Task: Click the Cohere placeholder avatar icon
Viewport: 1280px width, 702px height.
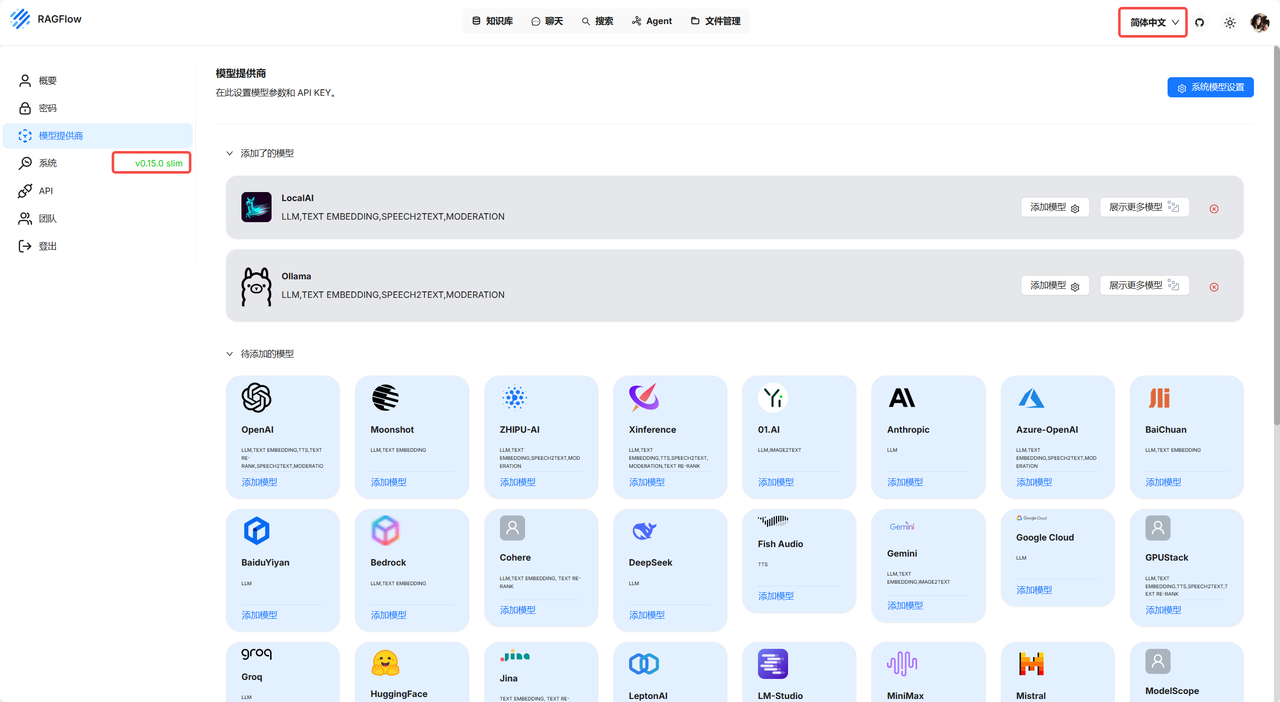Action: (512, 528)
